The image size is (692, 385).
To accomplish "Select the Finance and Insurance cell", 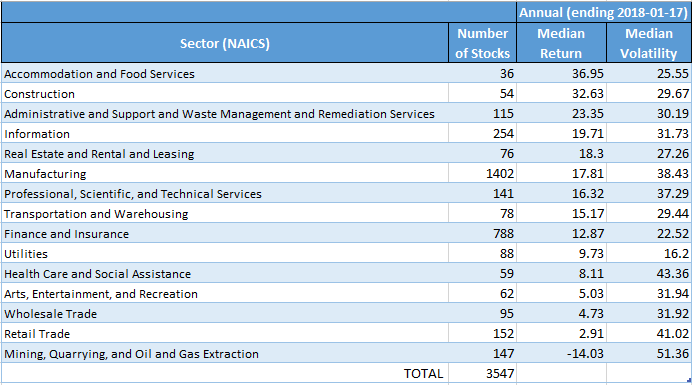I will [x=225, y=234].
